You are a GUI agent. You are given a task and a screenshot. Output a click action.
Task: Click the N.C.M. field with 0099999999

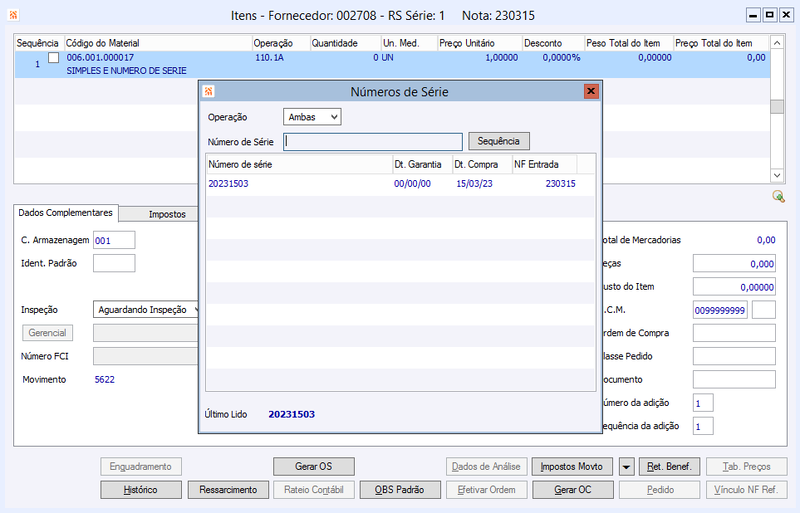click(x=720, y=310)
